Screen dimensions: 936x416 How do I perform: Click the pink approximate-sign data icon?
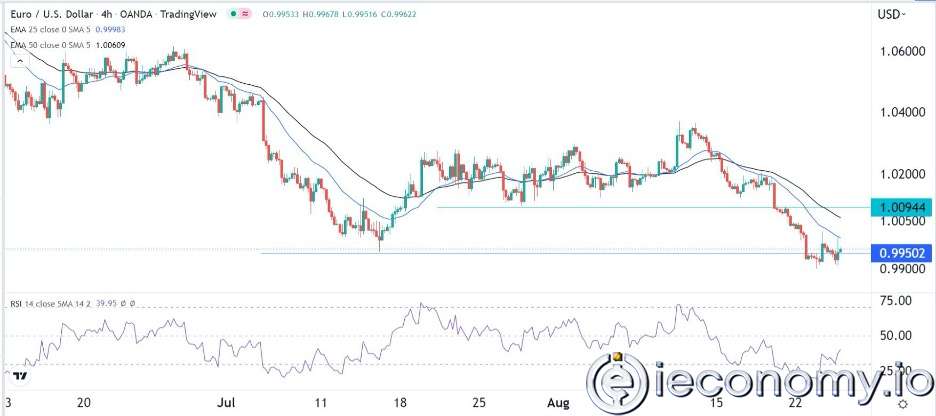[245, 12]
